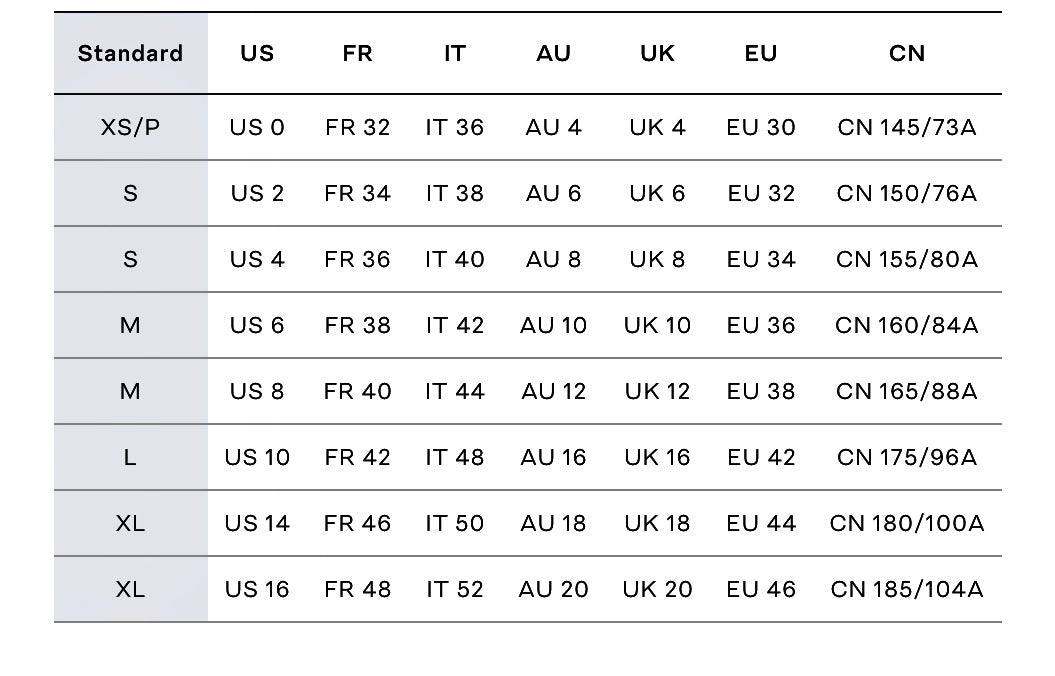Select the IT column header
1055x676 pixels.
(x=455, y=54)
